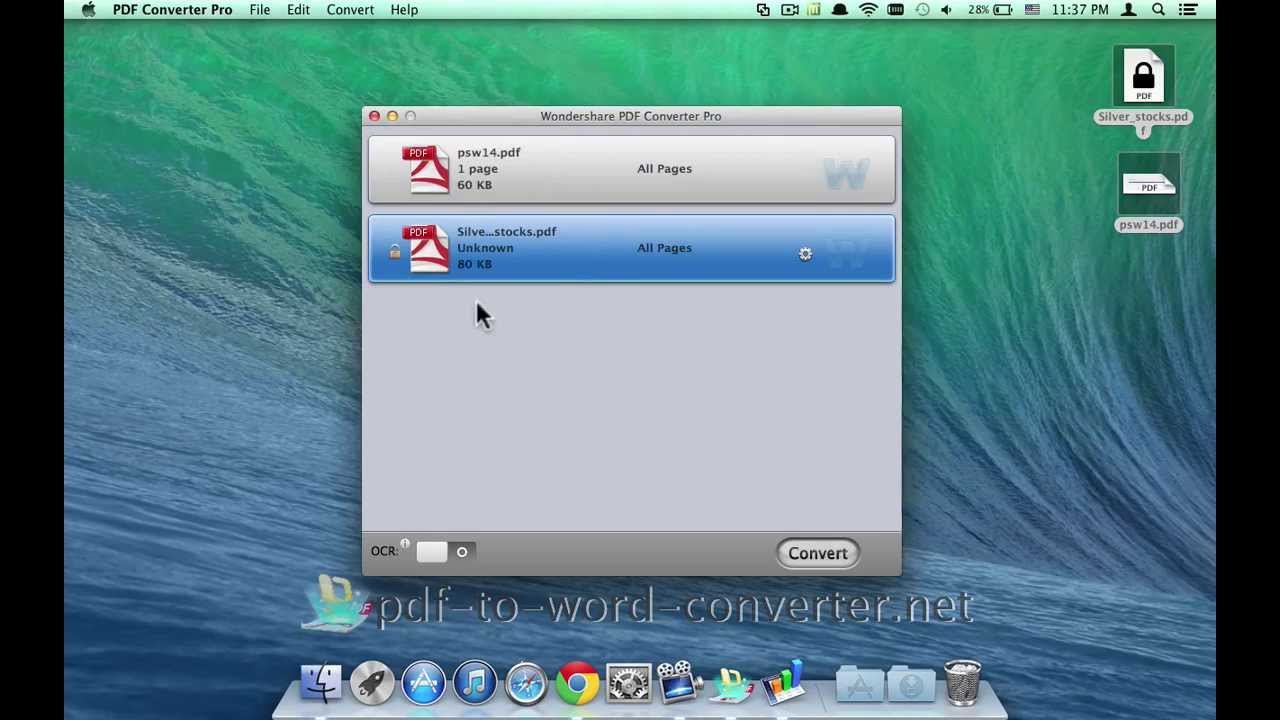
Task: Open the Apple menu
Action: click(89, 10)
